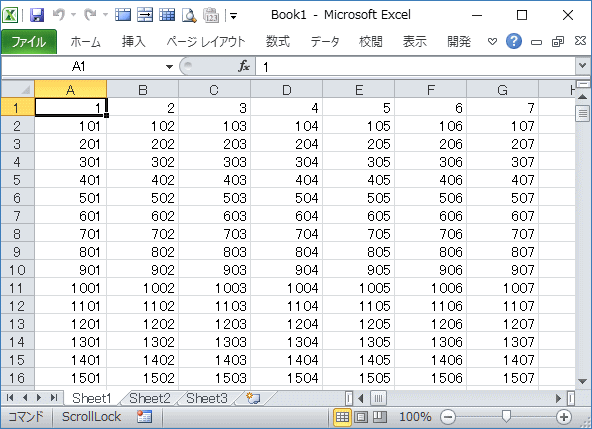The width and height of the screenshot is (592, 429).
Task: Open the ファイル tab
Action: click(x=29, y=42)
